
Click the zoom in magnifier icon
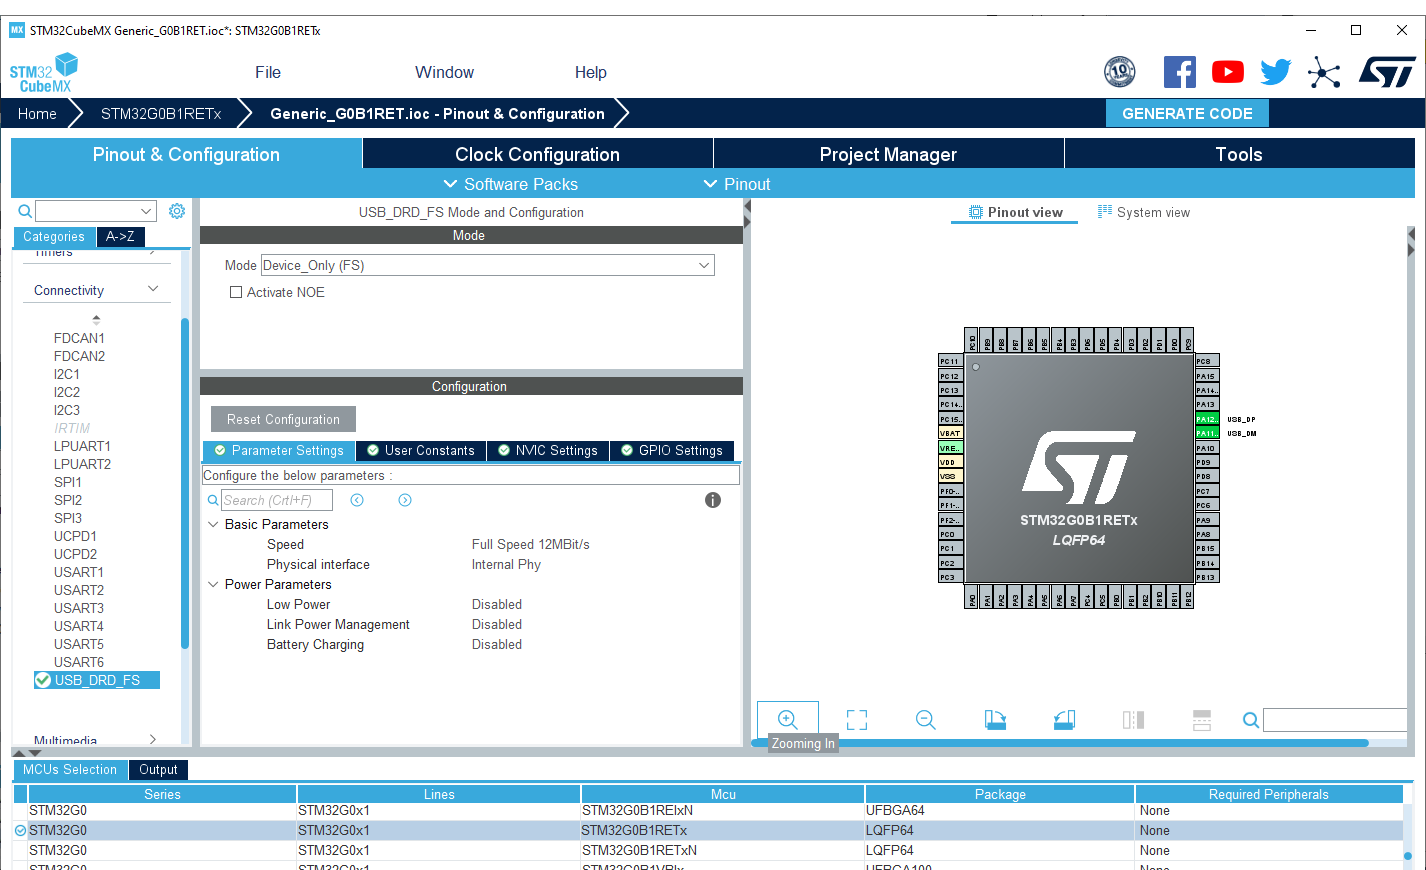pyautogui.click(x=787, y=719)
